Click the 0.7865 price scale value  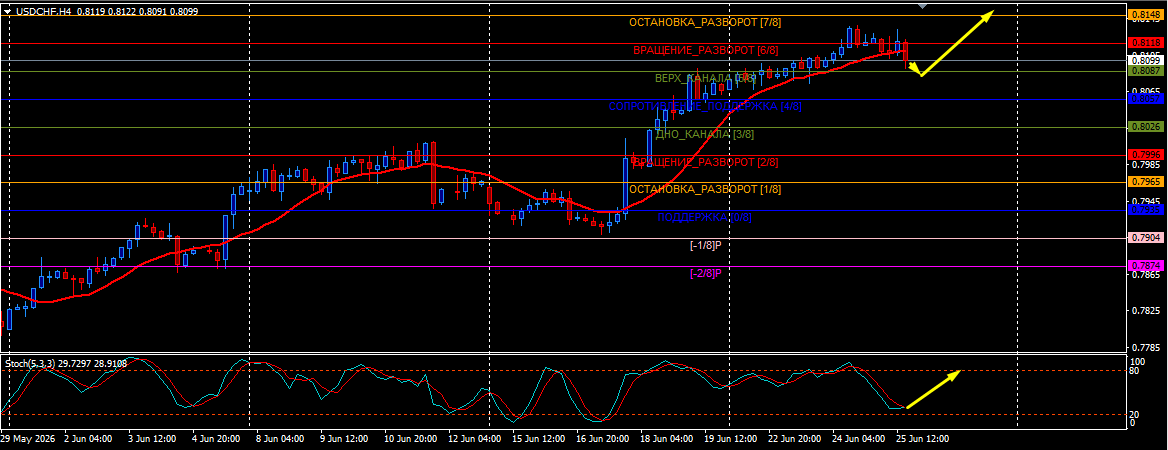[1146, 275]
